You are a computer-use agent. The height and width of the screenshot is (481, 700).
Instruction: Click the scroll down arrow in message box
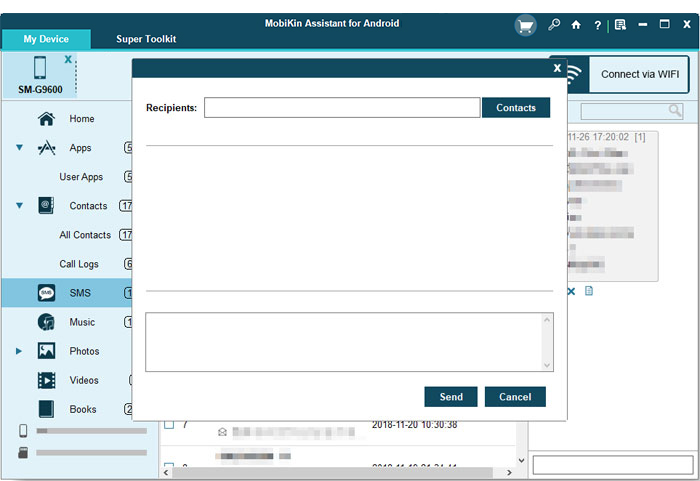[547, 365]
